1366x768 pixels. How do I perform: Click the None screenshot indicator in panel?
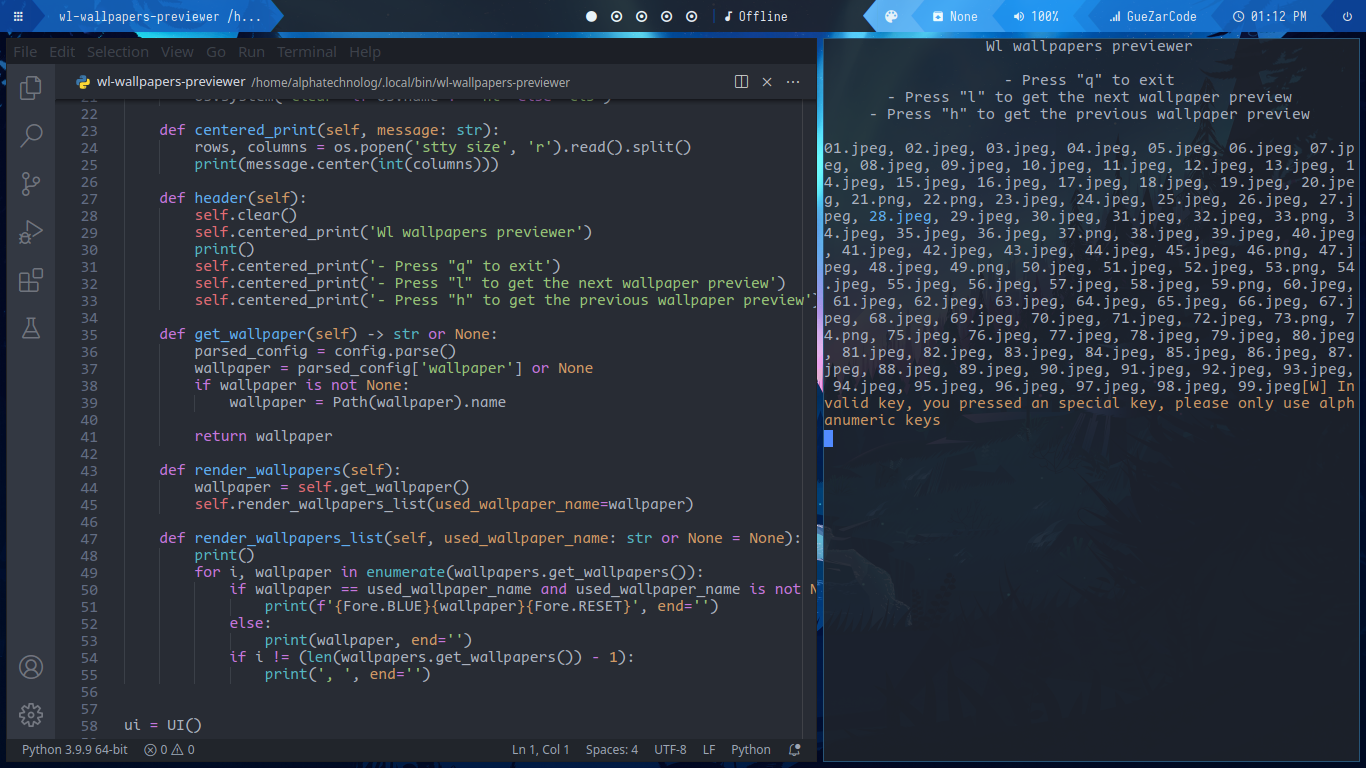(x=955, y=16)
